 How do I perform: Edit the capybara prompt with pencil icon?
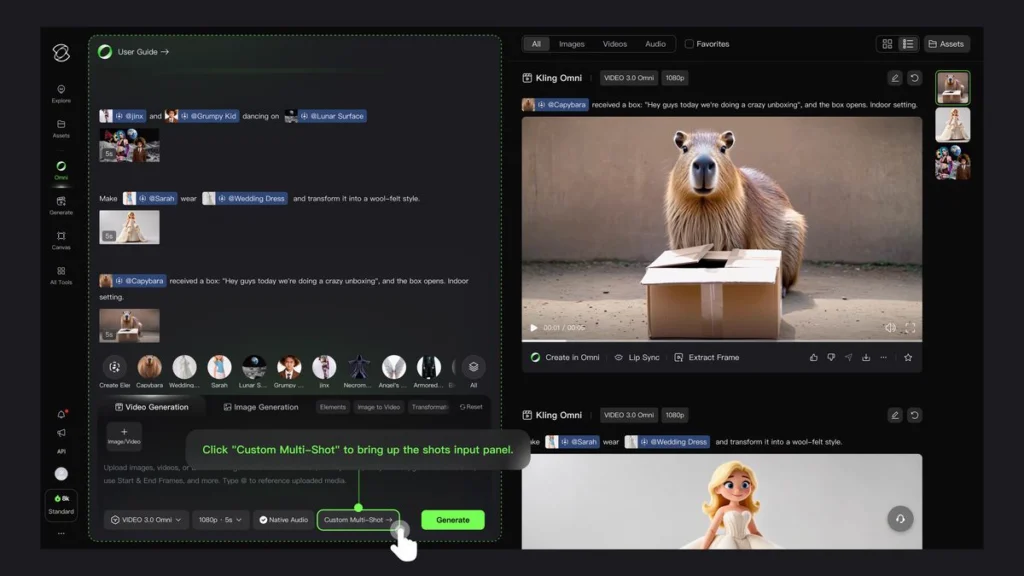[x=895, y=78]
